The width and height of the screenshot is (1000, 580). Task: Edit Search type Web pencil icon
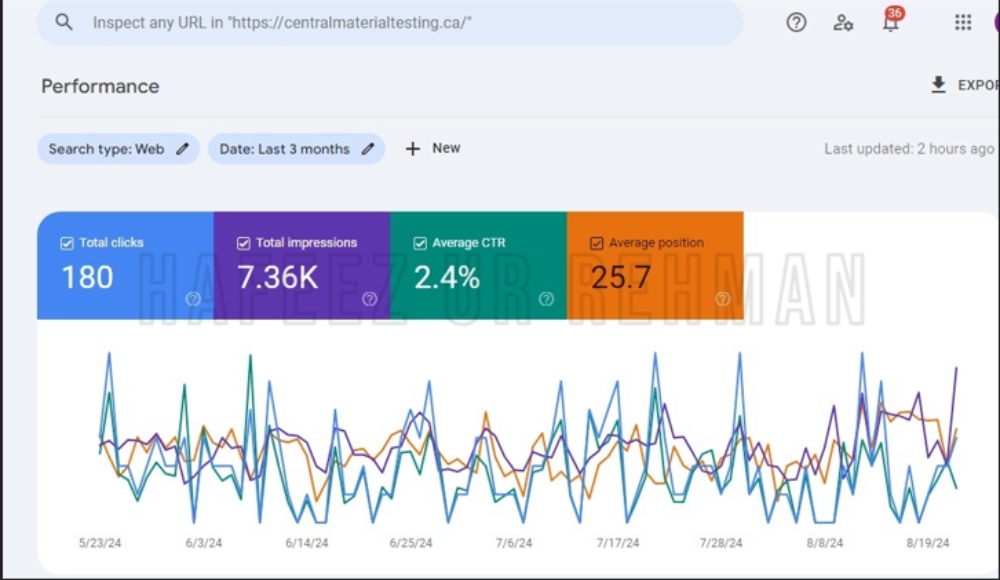click(x=182, y=149)
